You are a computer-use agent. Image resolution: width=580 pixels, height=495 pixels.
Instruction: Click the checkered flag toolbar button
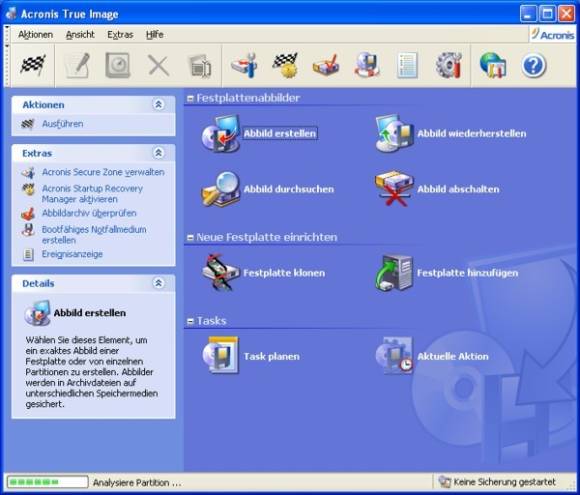(33, 65)
